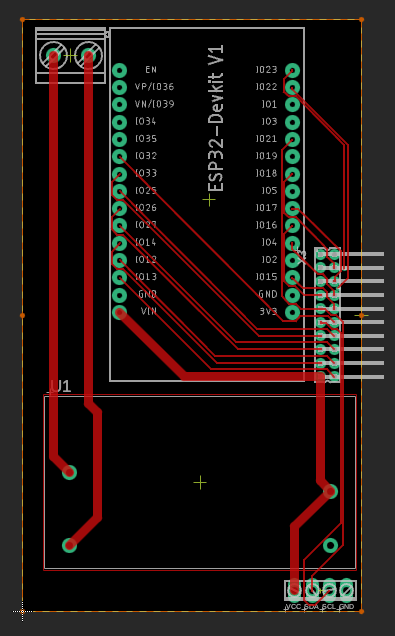Click the 3V3 pad on the ESP32
This screenshot has height=636, width=395.
click(x=292, y=312)
